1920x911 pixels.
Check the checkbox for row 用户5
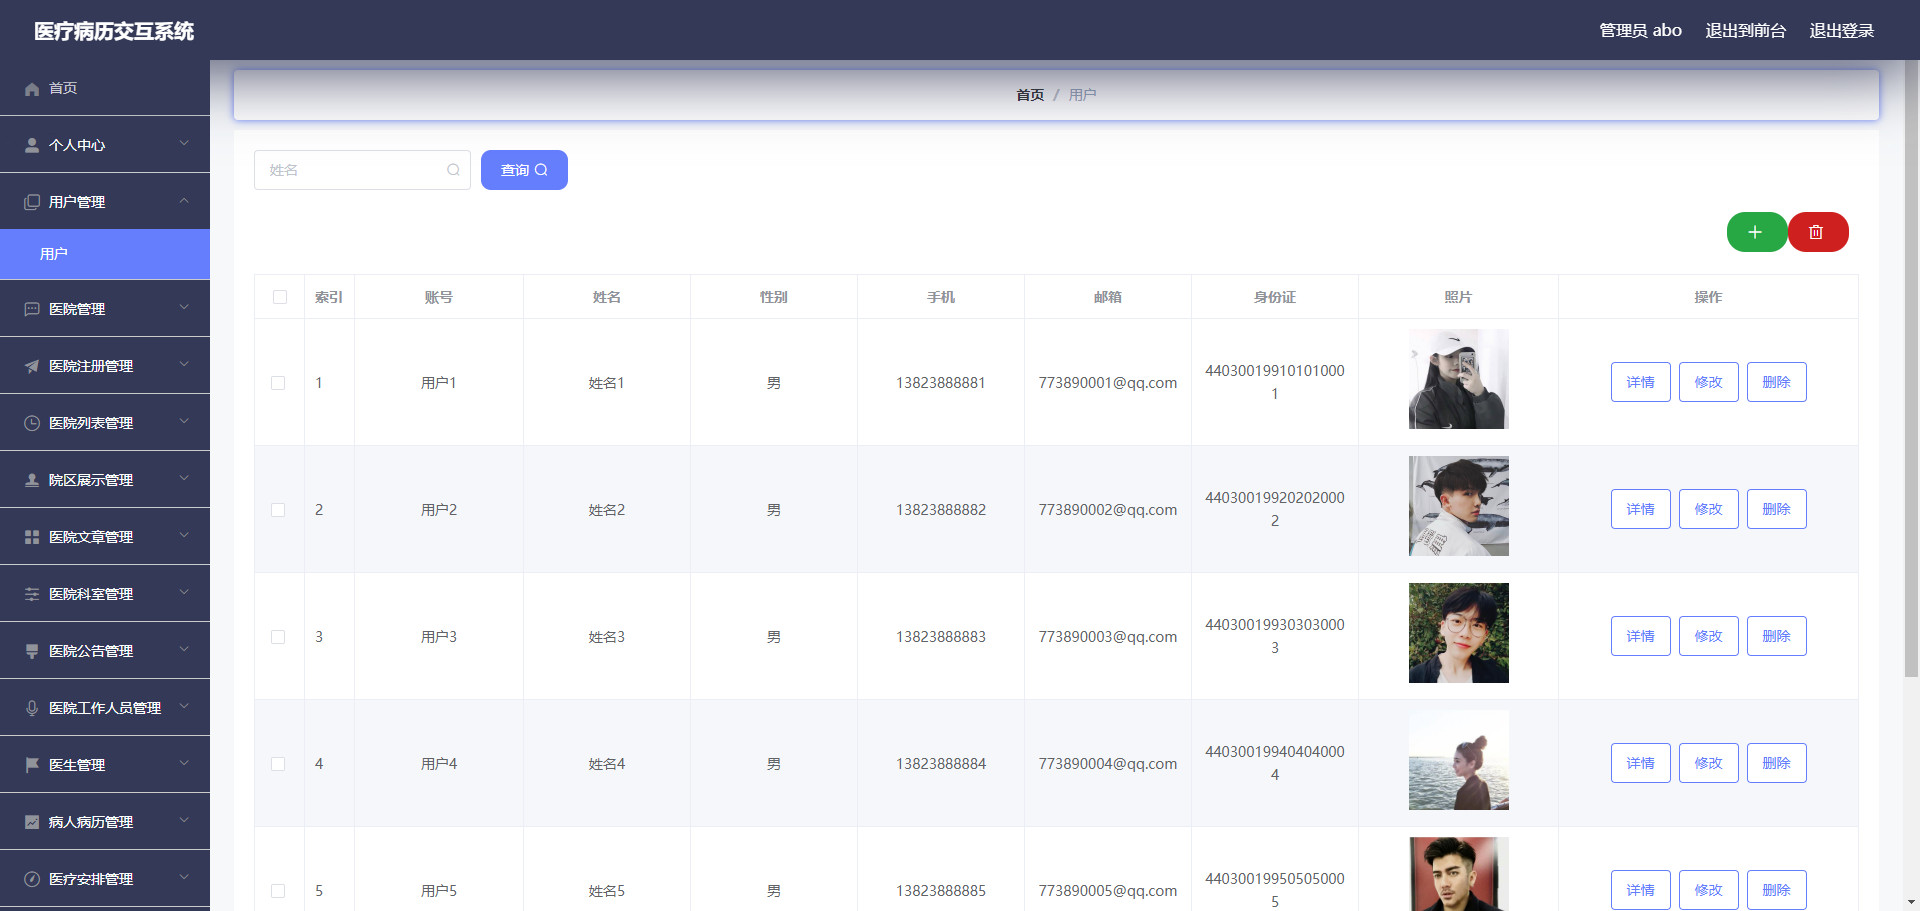point(278,891)
